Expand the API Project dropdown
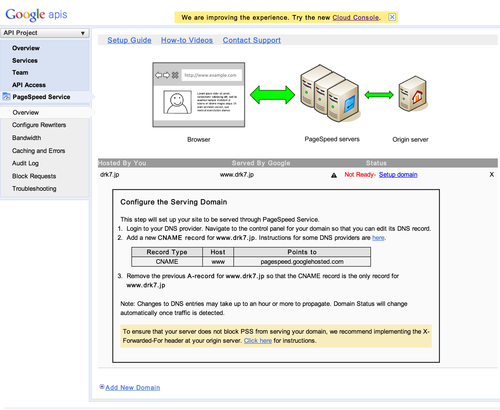500x410 pixels. pos(45,33)
